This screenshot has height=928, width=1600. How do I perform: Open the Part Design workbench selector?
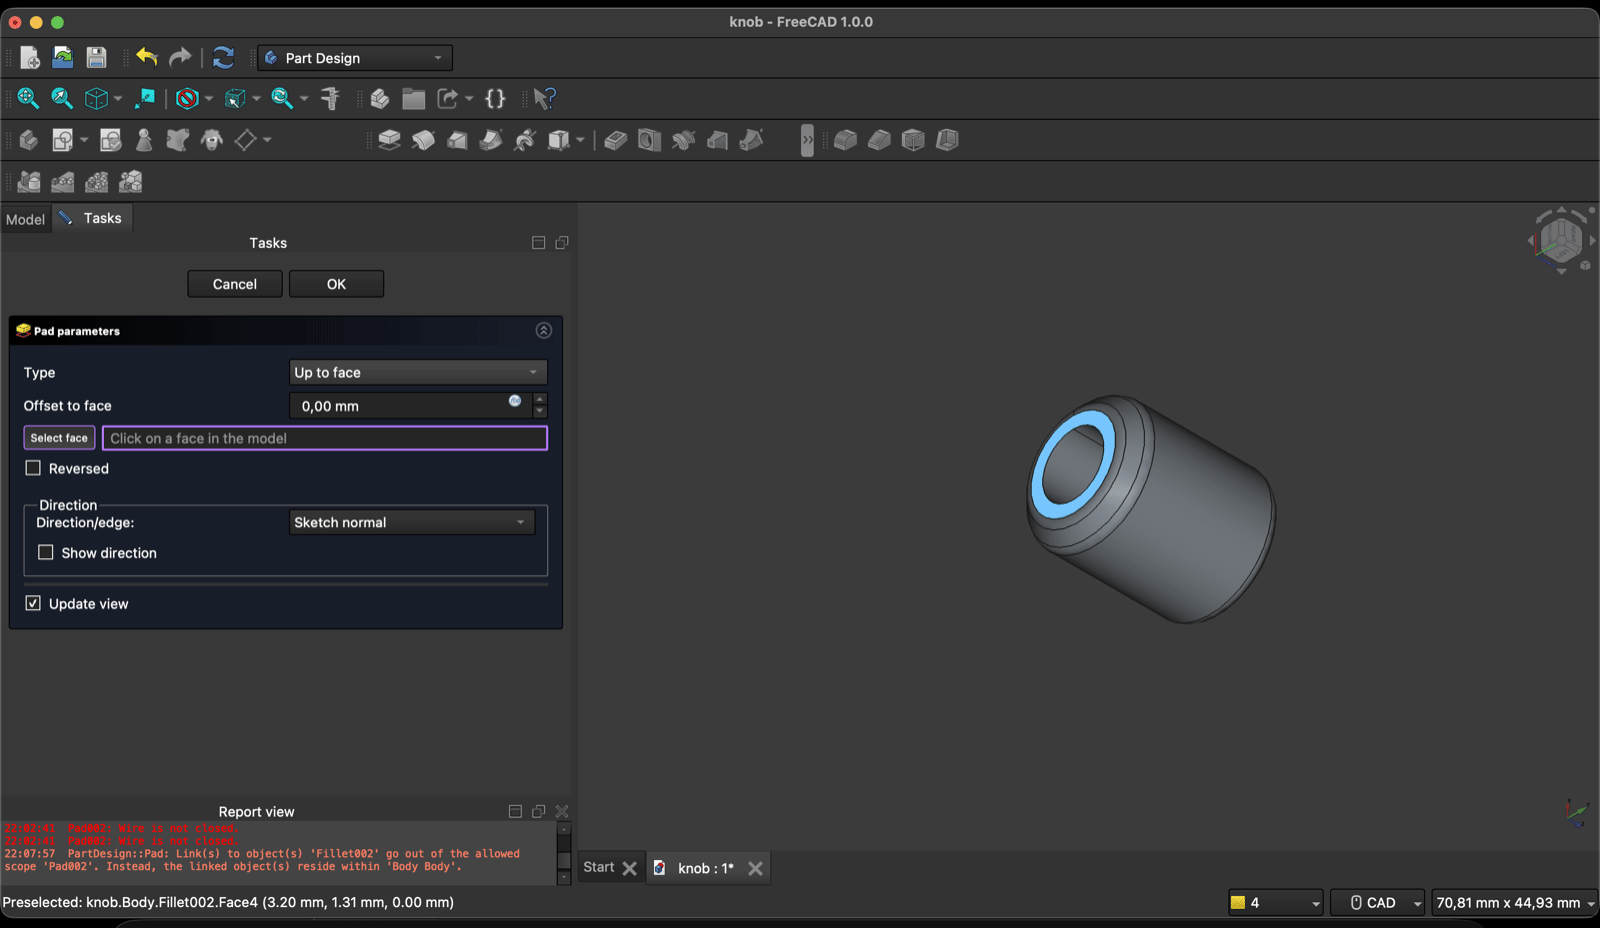coord(355,58)
